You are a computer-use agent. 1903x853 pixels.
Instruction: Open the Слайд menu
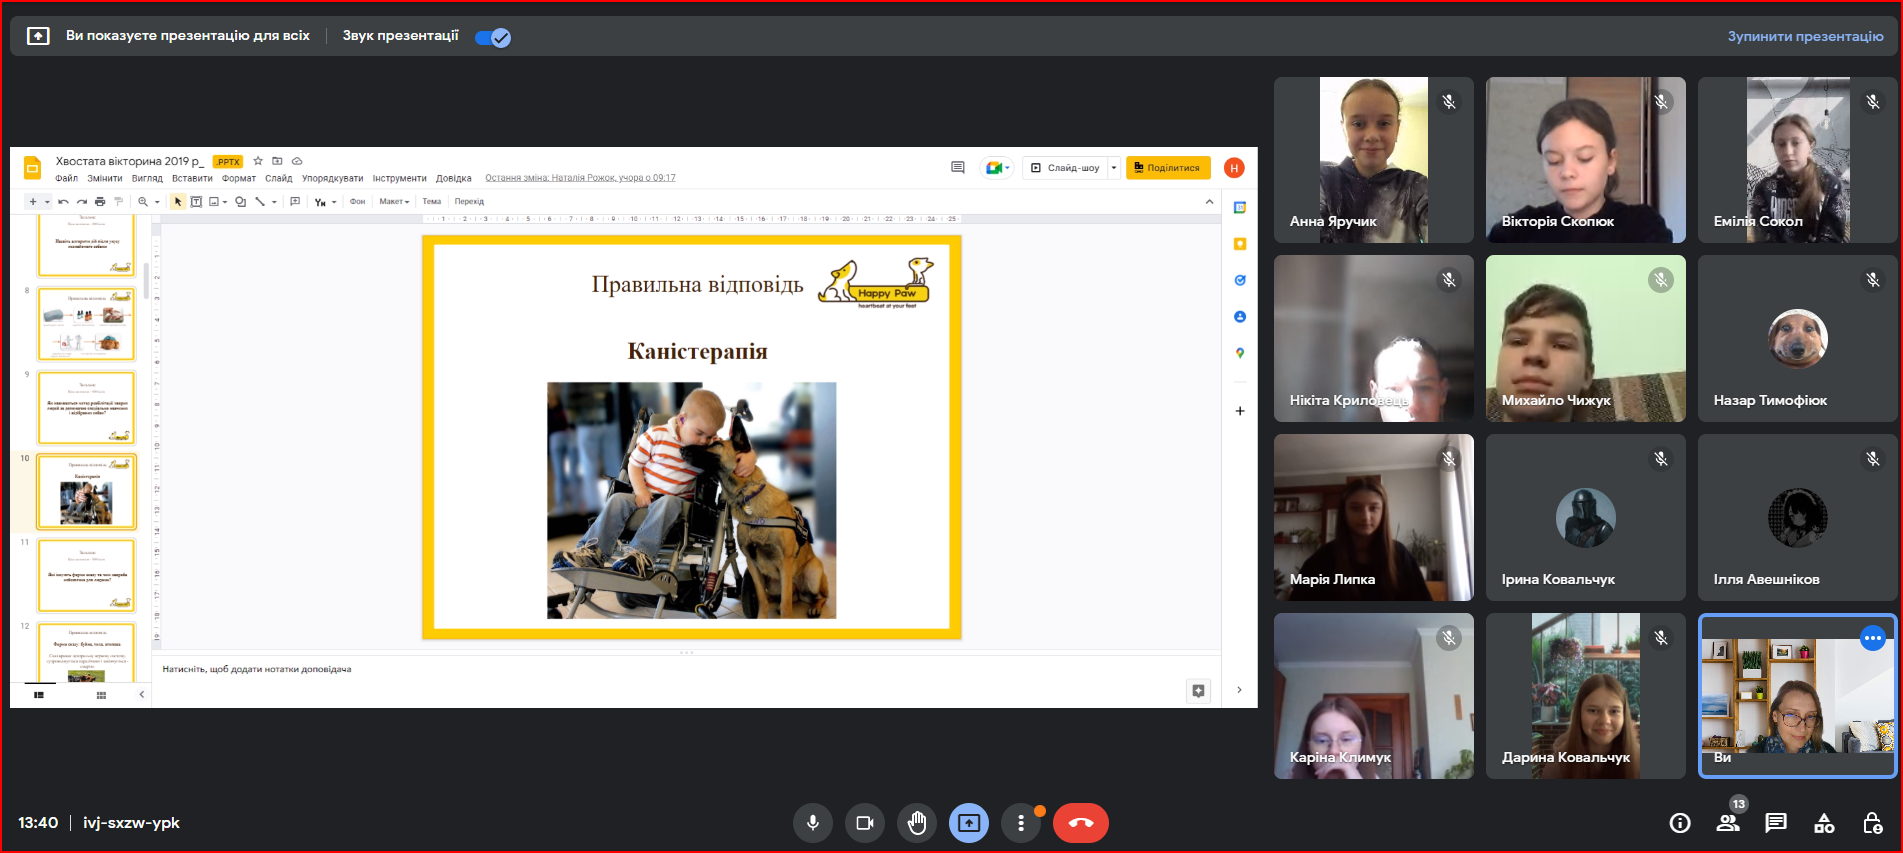(279, 179)
